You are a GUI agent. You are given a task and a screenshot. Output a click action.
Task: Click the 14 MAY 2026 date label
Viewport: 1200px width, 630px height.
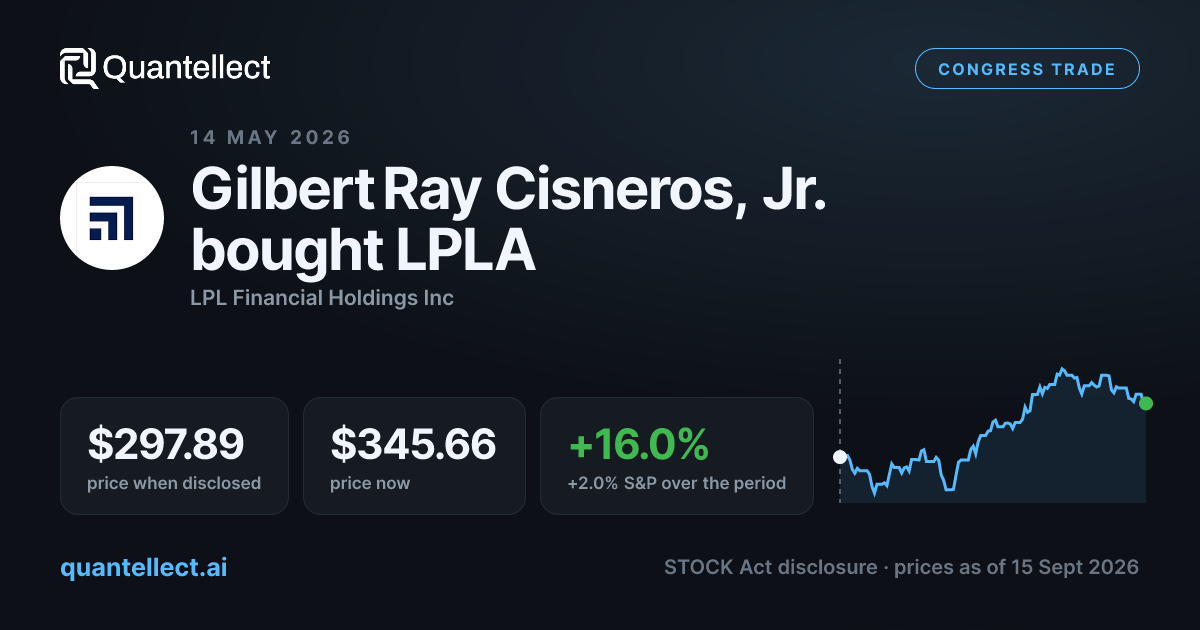coord(271,137)
